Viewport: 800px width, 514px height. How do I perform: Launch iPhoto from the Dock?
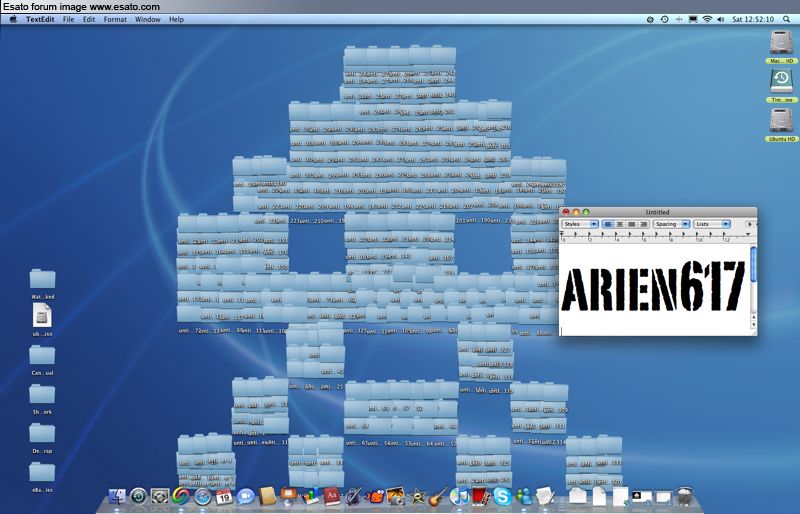click(x=396, y=496)
